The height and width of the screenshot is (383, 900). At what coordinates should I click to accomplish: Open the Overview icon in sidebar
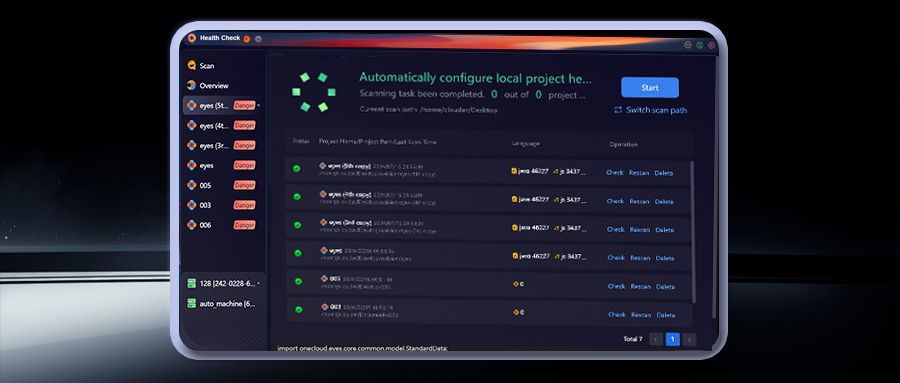click(x=192, y=86)
